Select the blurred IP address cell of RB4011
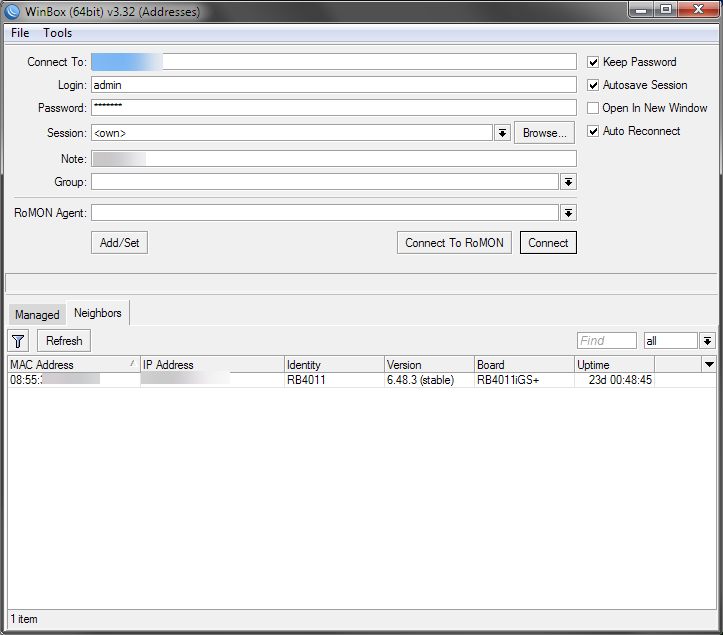Image resolution: width=723 pixels, height=635 pixels. click(212, 380)
